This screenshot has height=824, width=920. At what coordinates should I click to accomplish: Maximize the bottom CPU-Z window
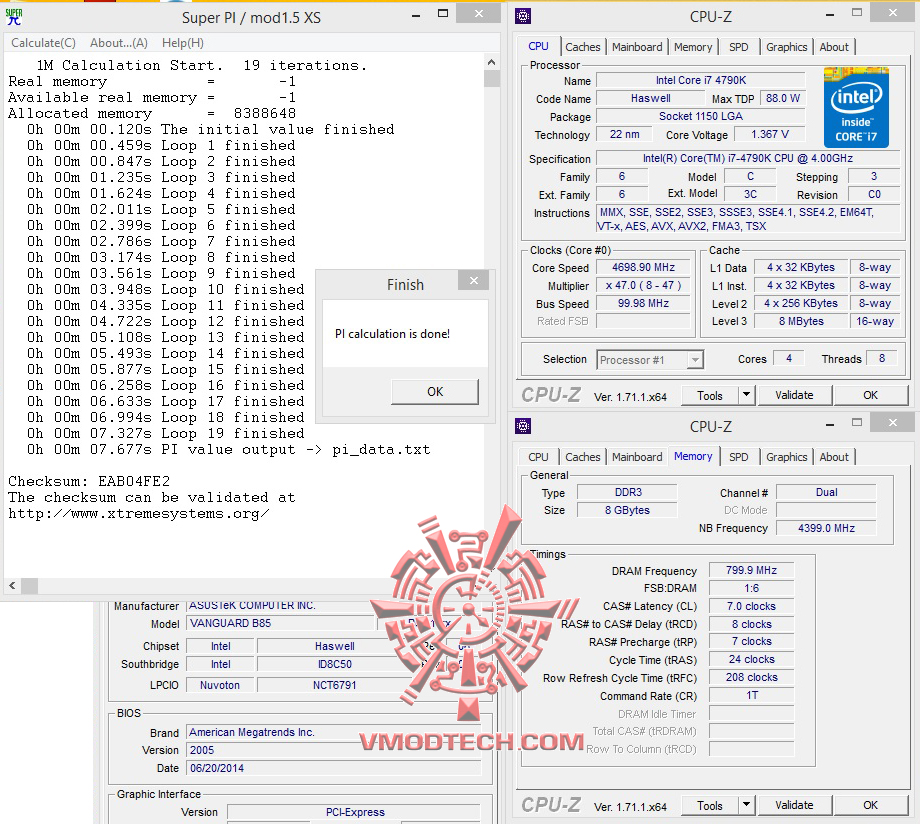857,422
